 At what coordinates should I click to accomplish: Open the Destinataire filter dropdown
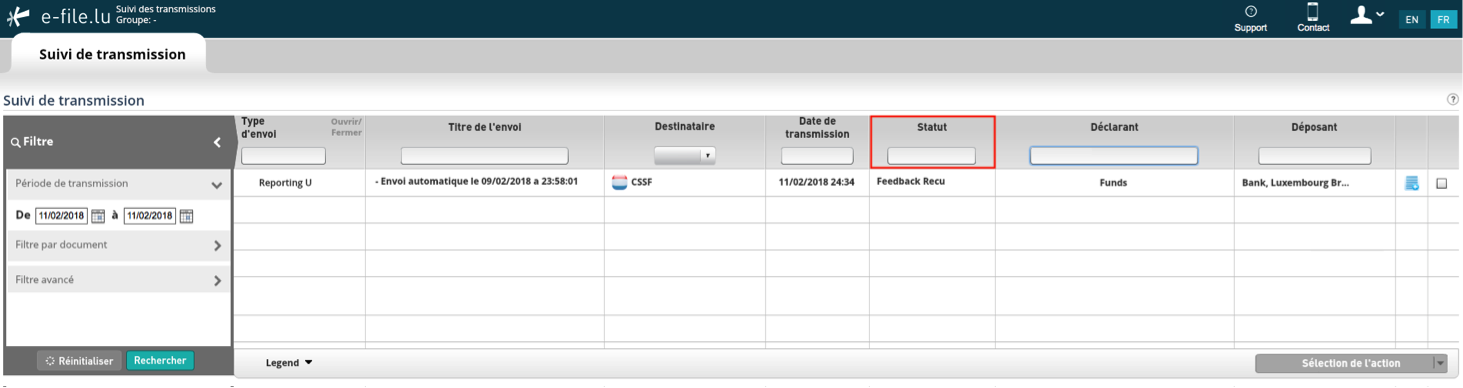click(x=685, y=156)
